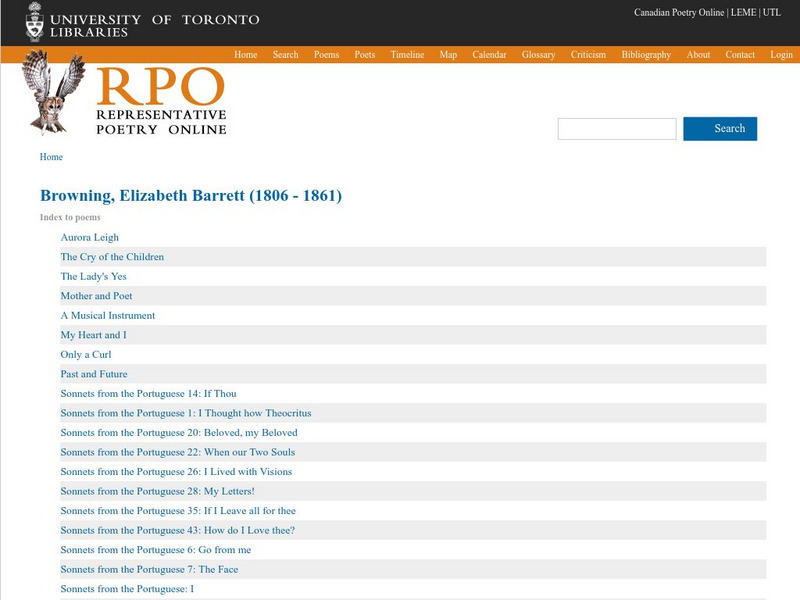
Task: Go to the Poets menu
Action: pyautogui.click(x=365, y=55)
